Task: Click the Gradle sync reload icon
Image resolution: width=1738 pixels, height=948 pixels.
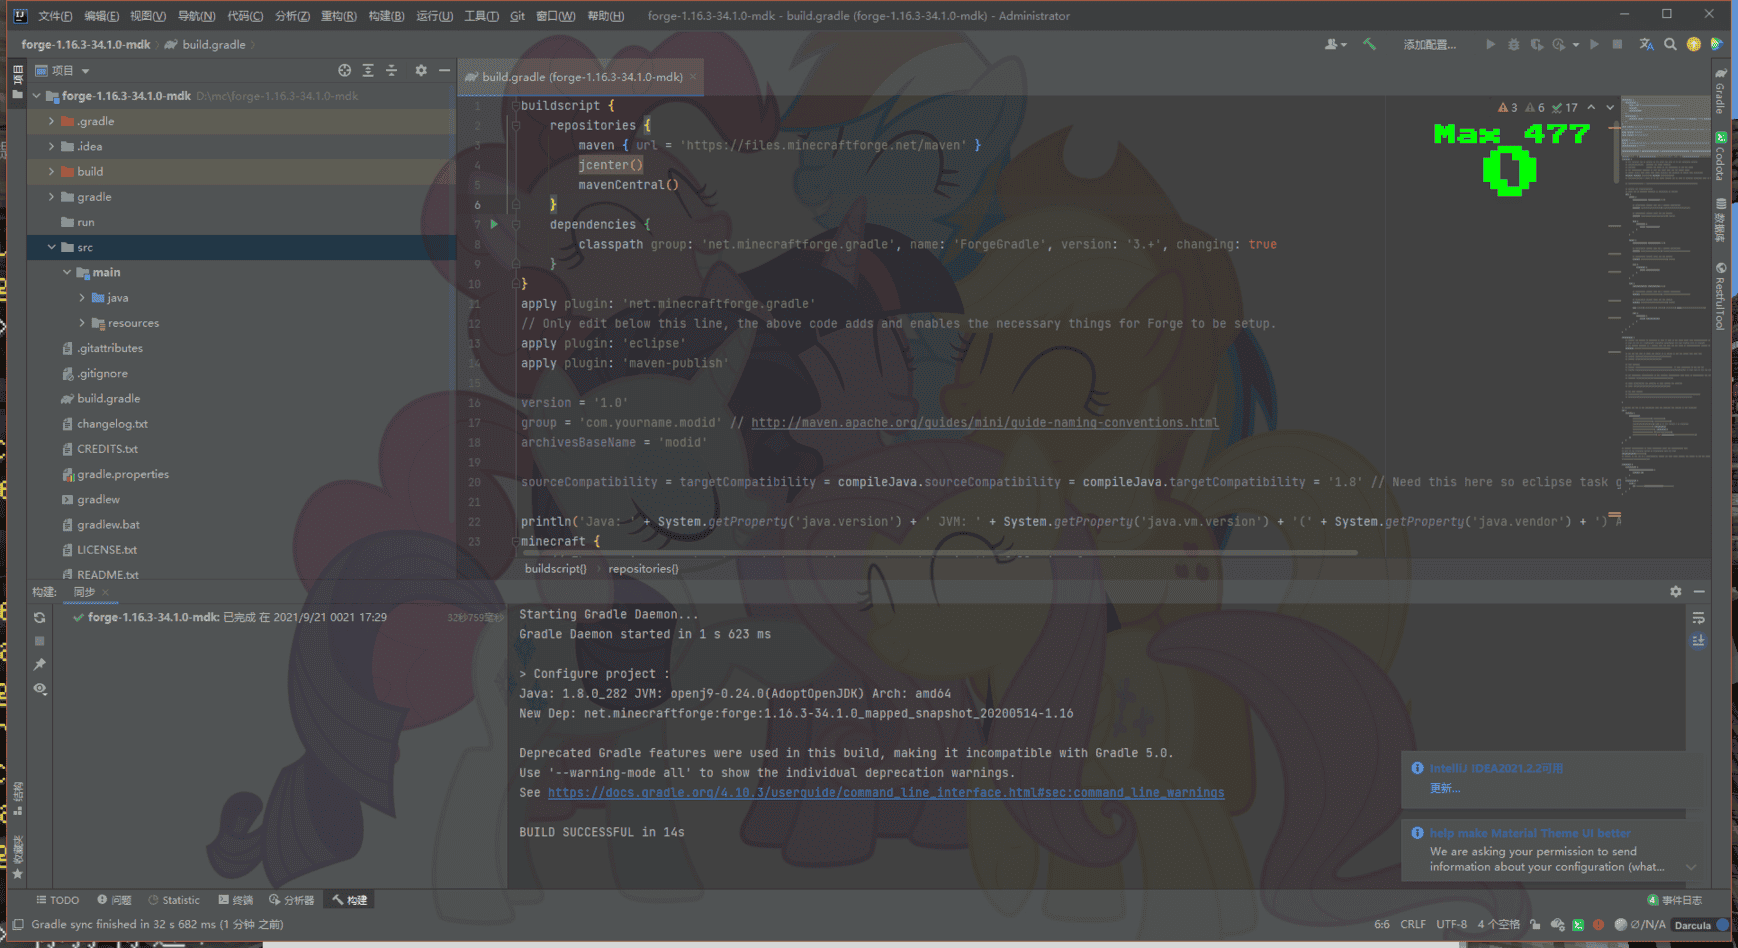Action: point(40,618)
